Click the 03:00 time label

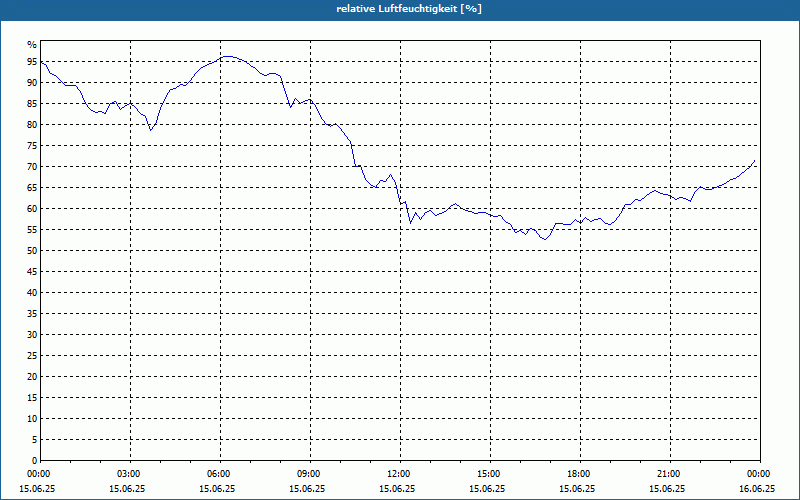point(131,474)
